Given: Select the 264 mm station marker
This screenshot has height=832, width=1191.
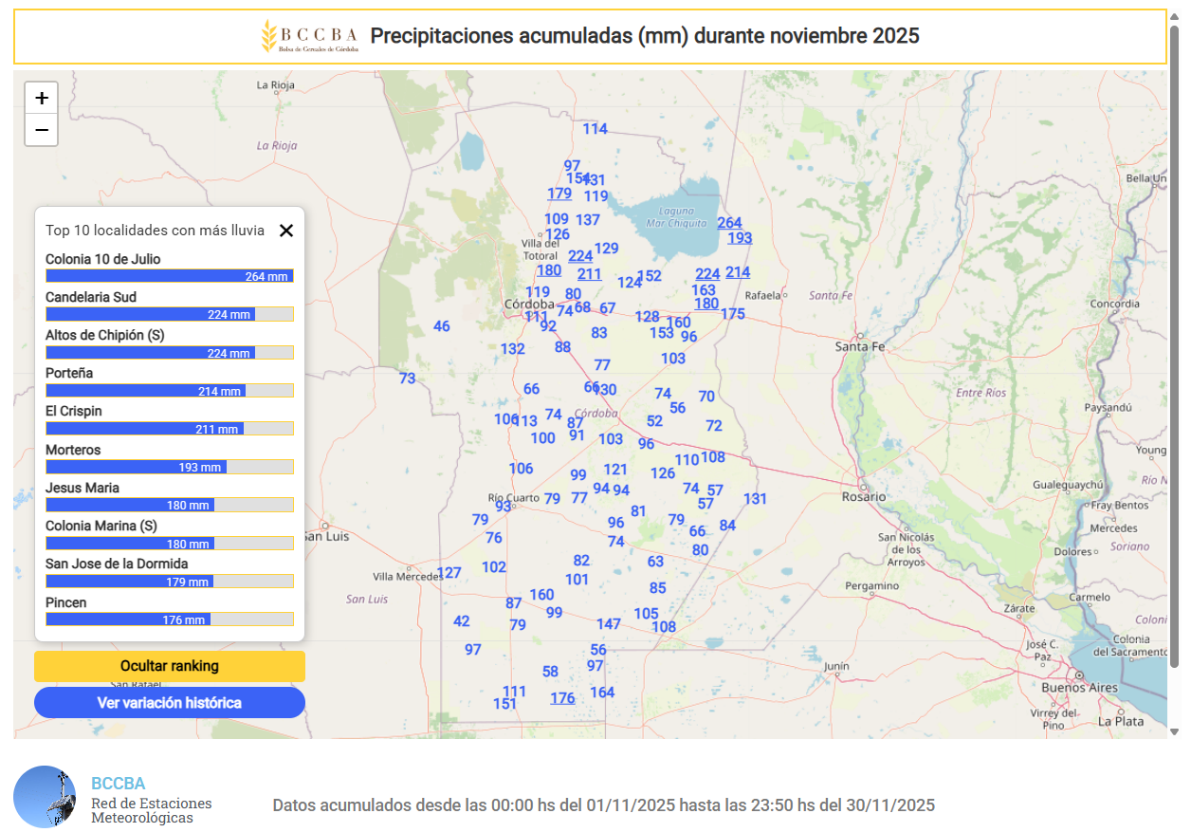Looking at the screenshot, I should [729, 223].
